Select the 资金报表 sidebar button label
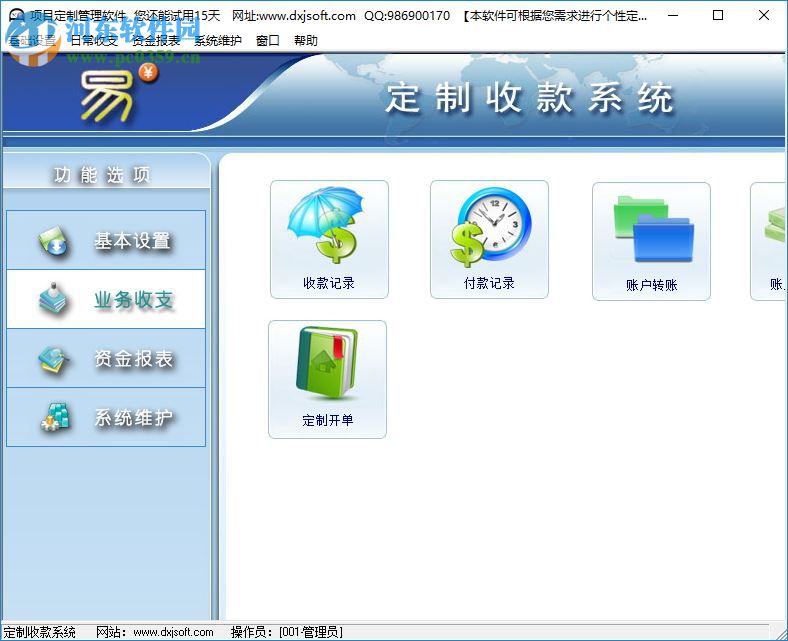The image size is (788, 641). pos(134,359)
